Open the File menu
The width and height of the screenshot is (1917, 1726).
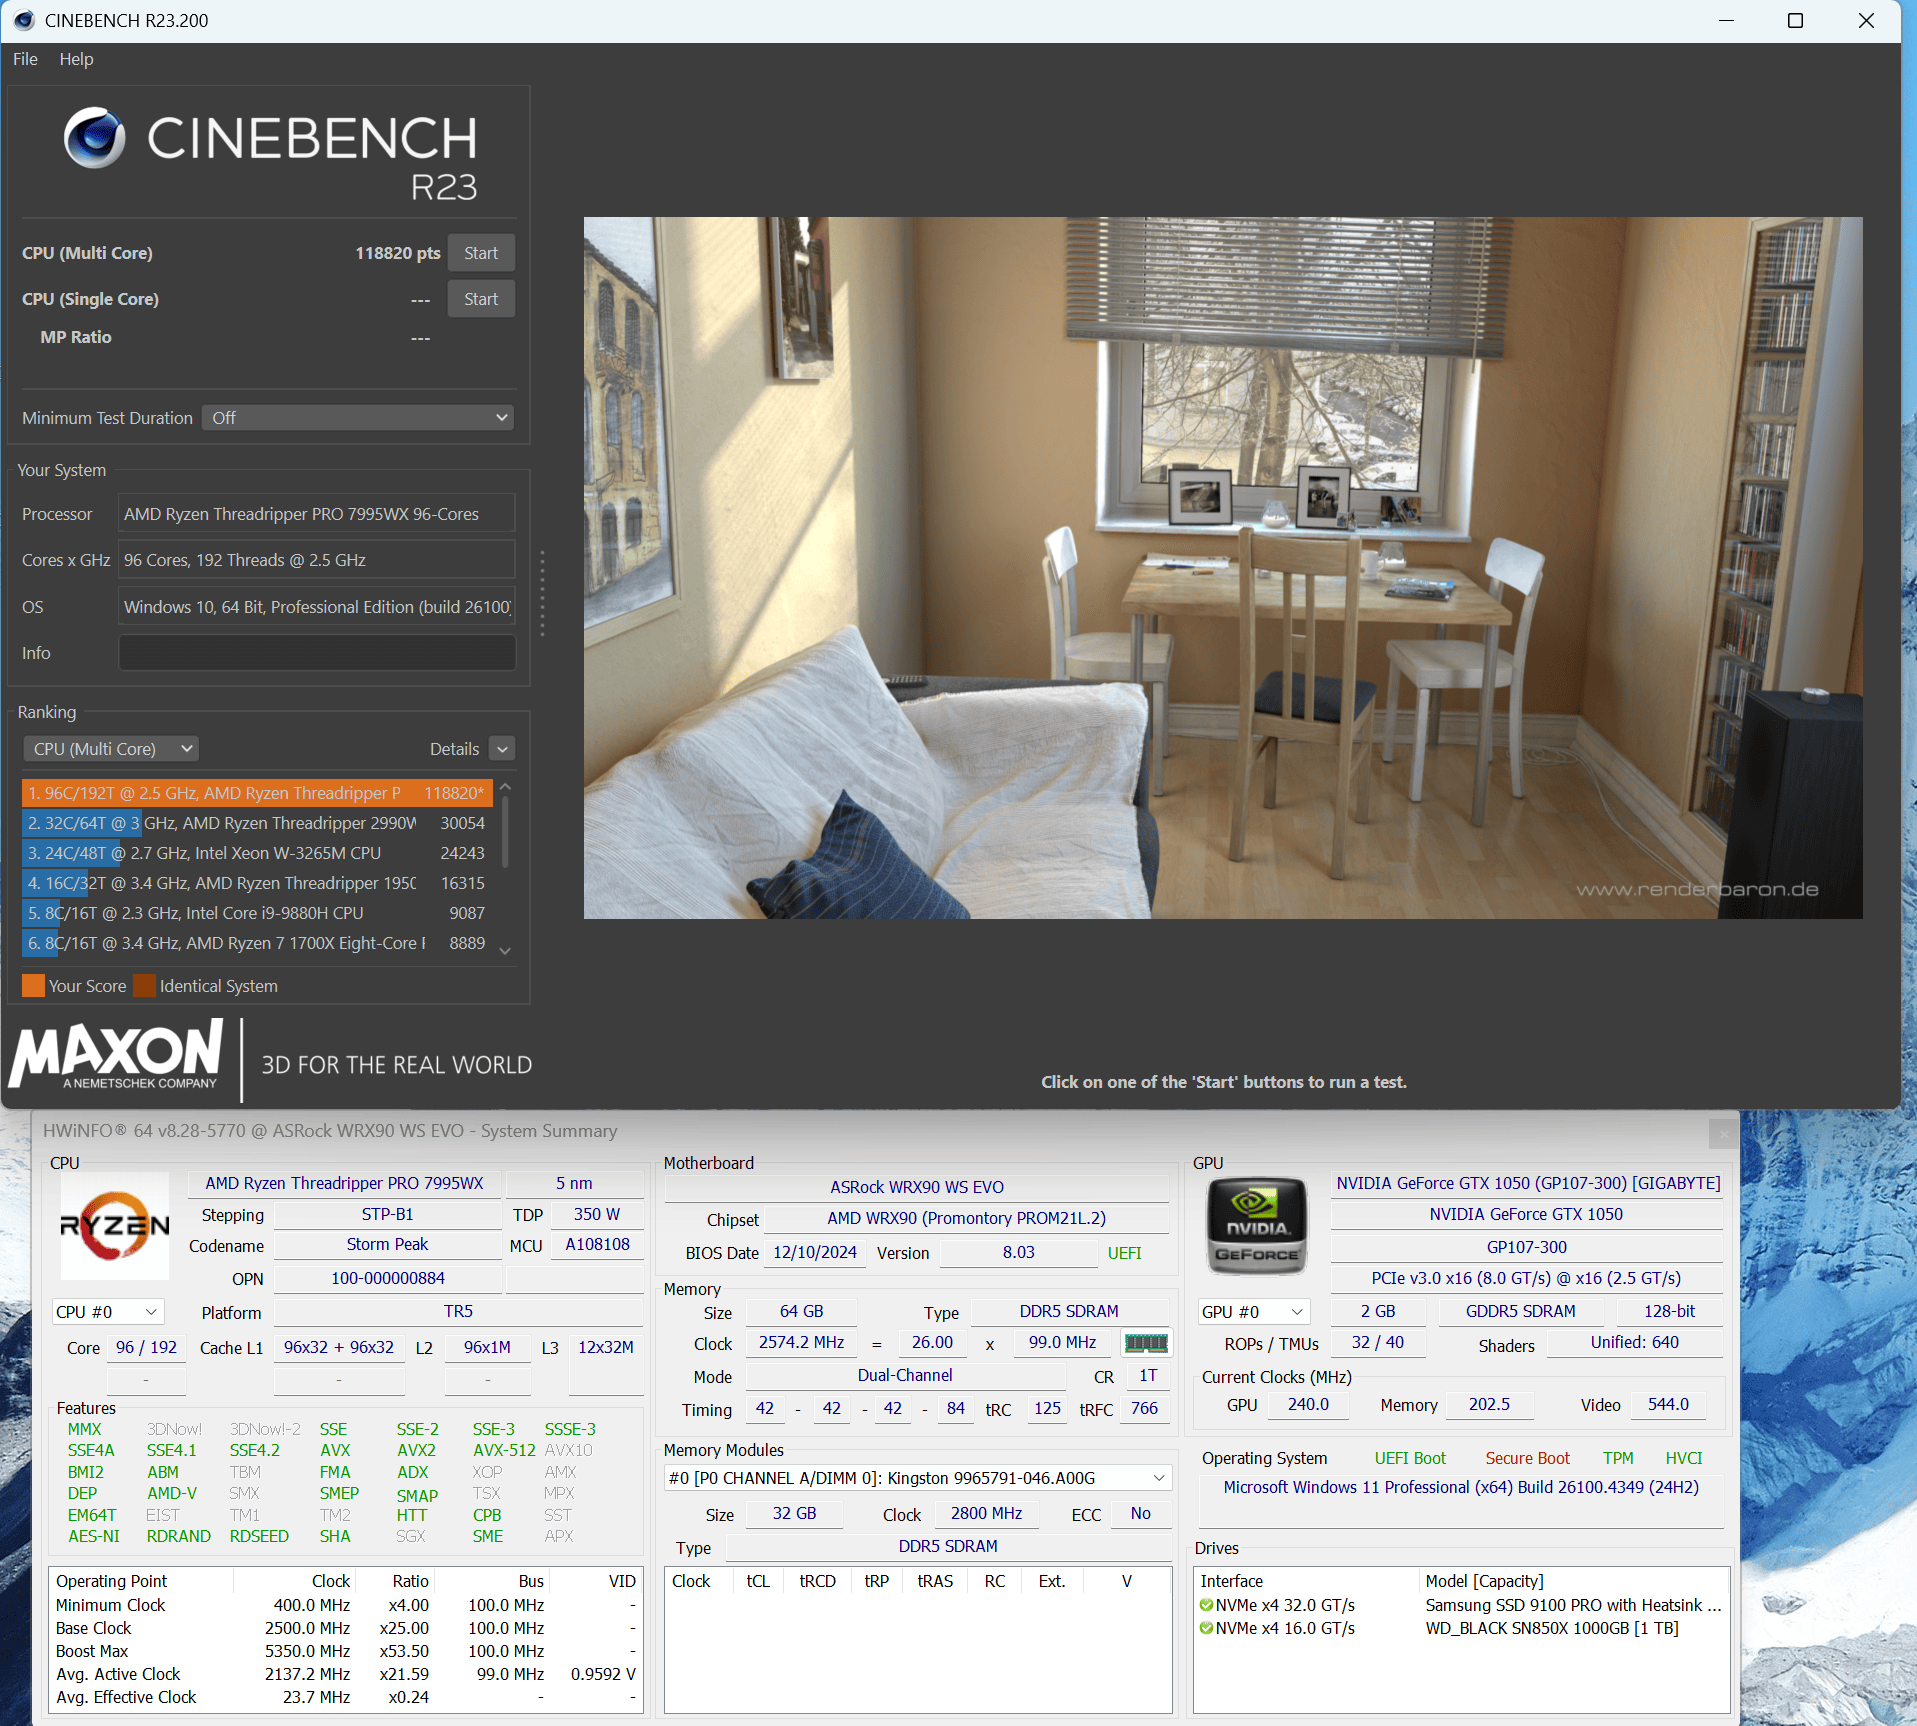[25, 59]
